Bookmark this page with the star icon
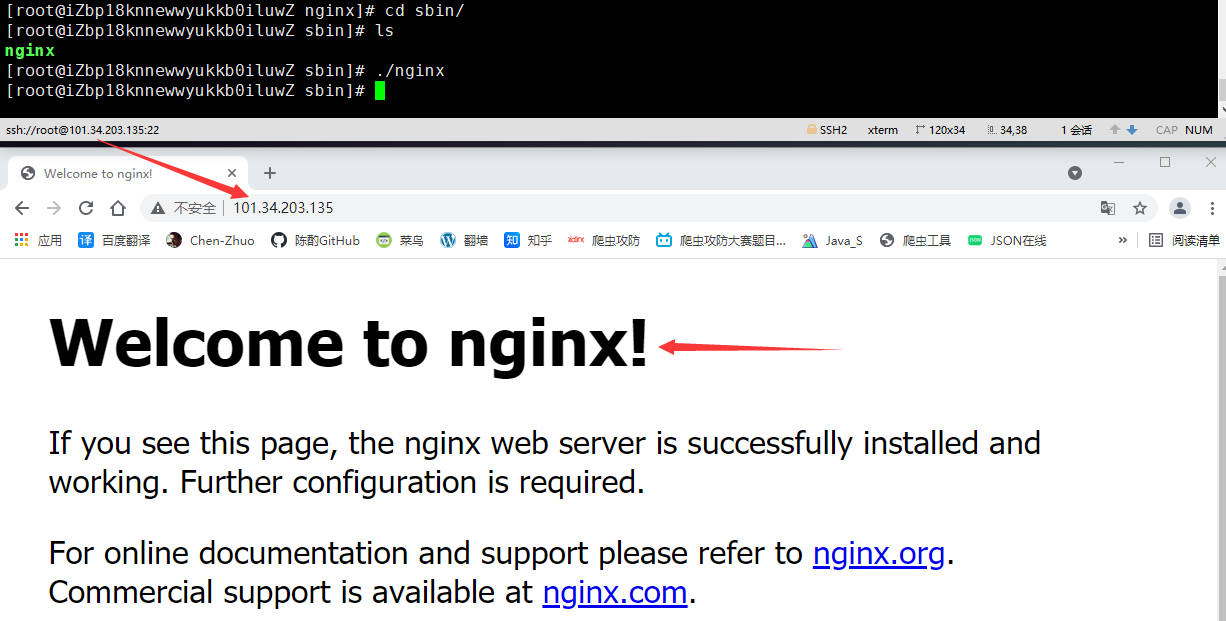 1140,208
